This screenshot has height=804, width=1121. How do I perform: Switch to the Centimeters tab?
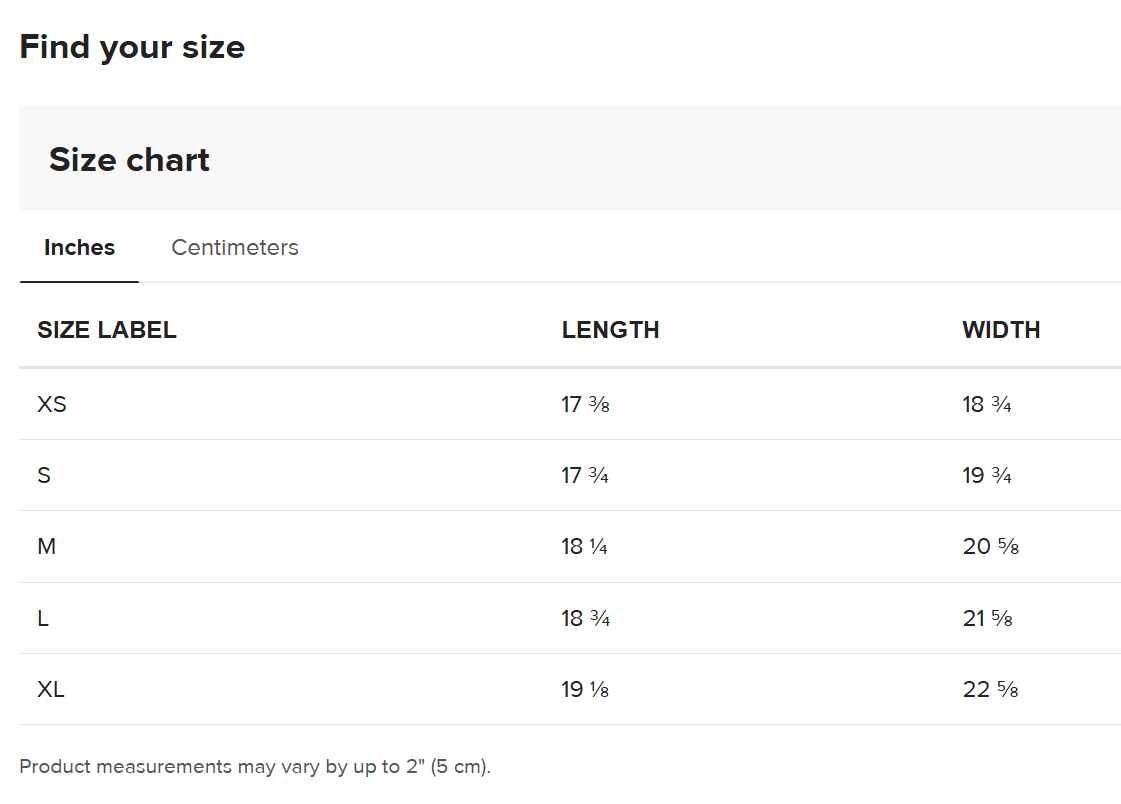235,247
